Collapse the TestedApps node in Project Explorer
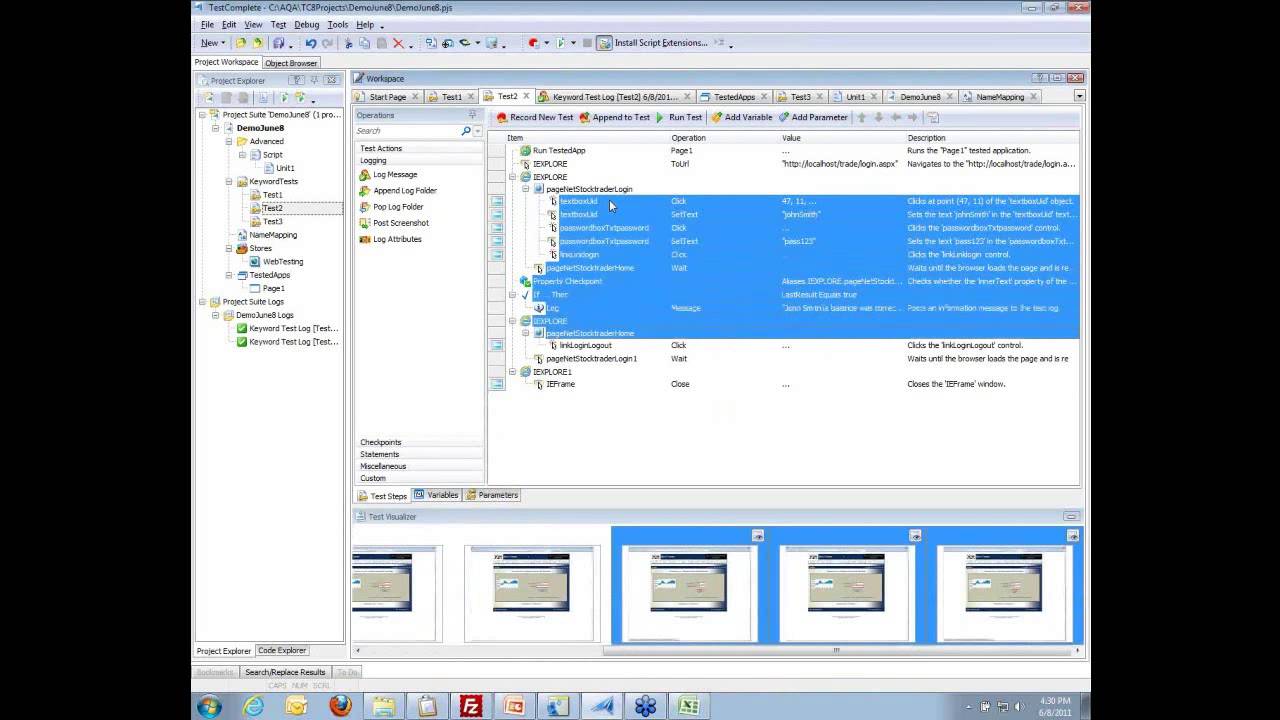Image resolution: width=1280 pixels, height=720 pixels. (x=229, y=275)
